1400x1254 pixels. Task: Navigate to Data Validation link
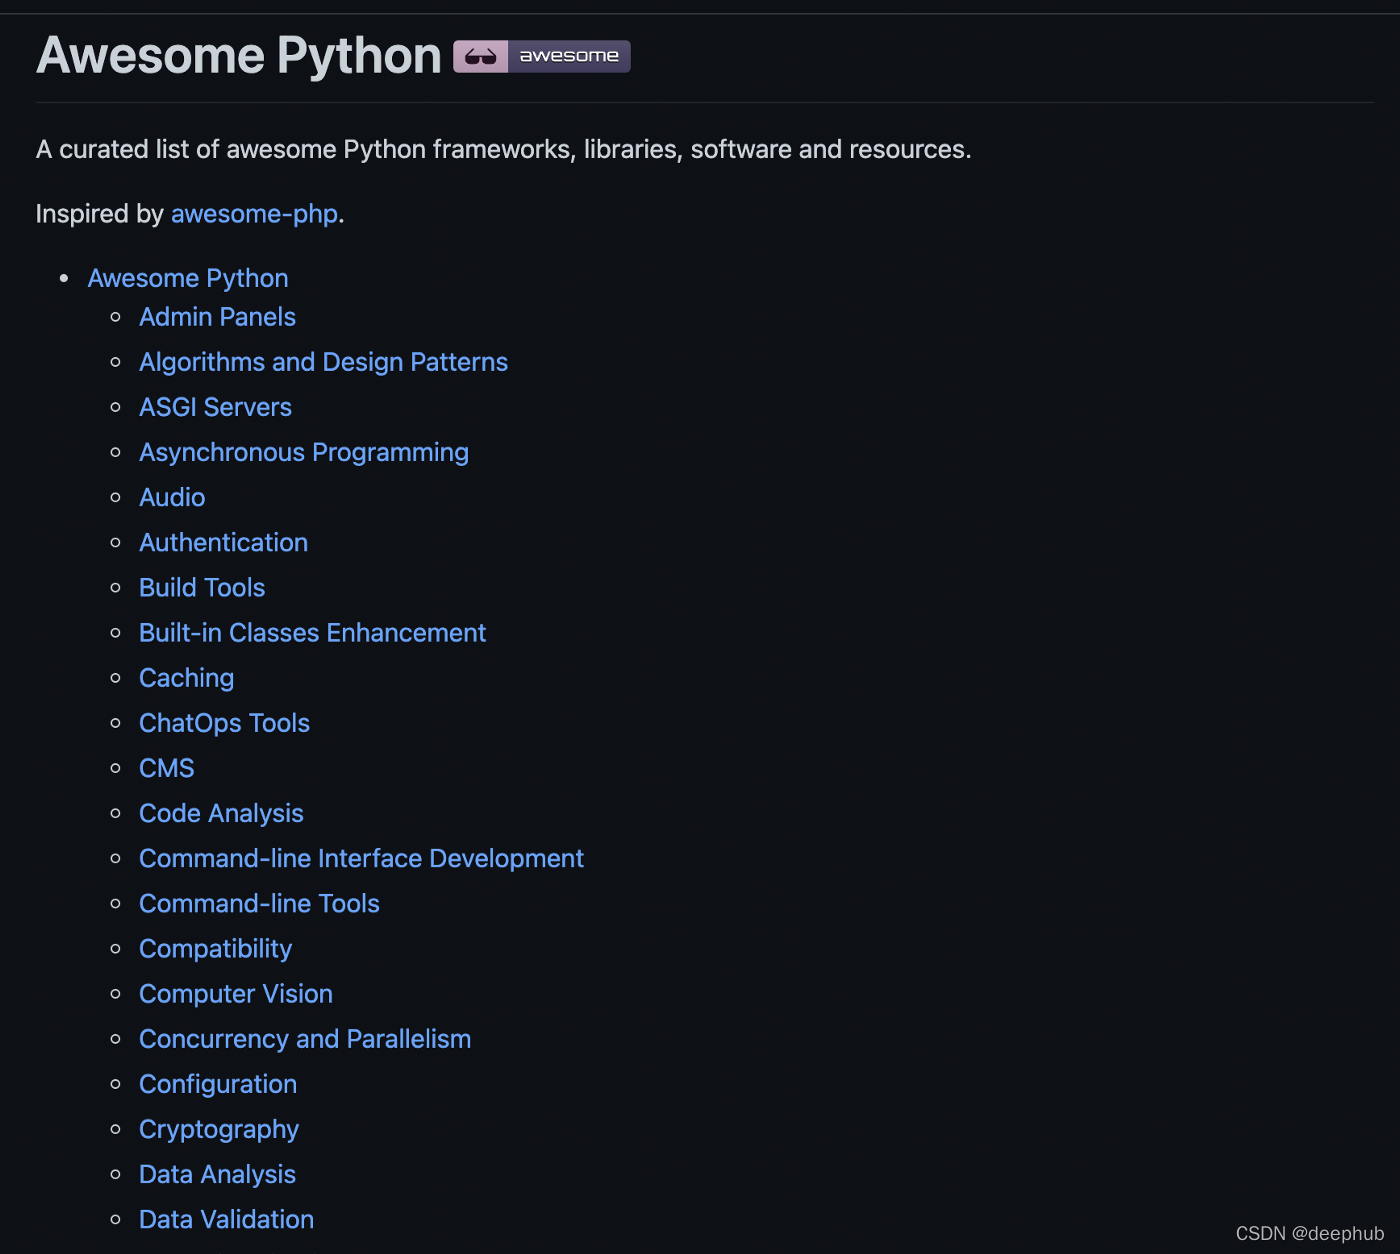click(x=226, y=1219)
